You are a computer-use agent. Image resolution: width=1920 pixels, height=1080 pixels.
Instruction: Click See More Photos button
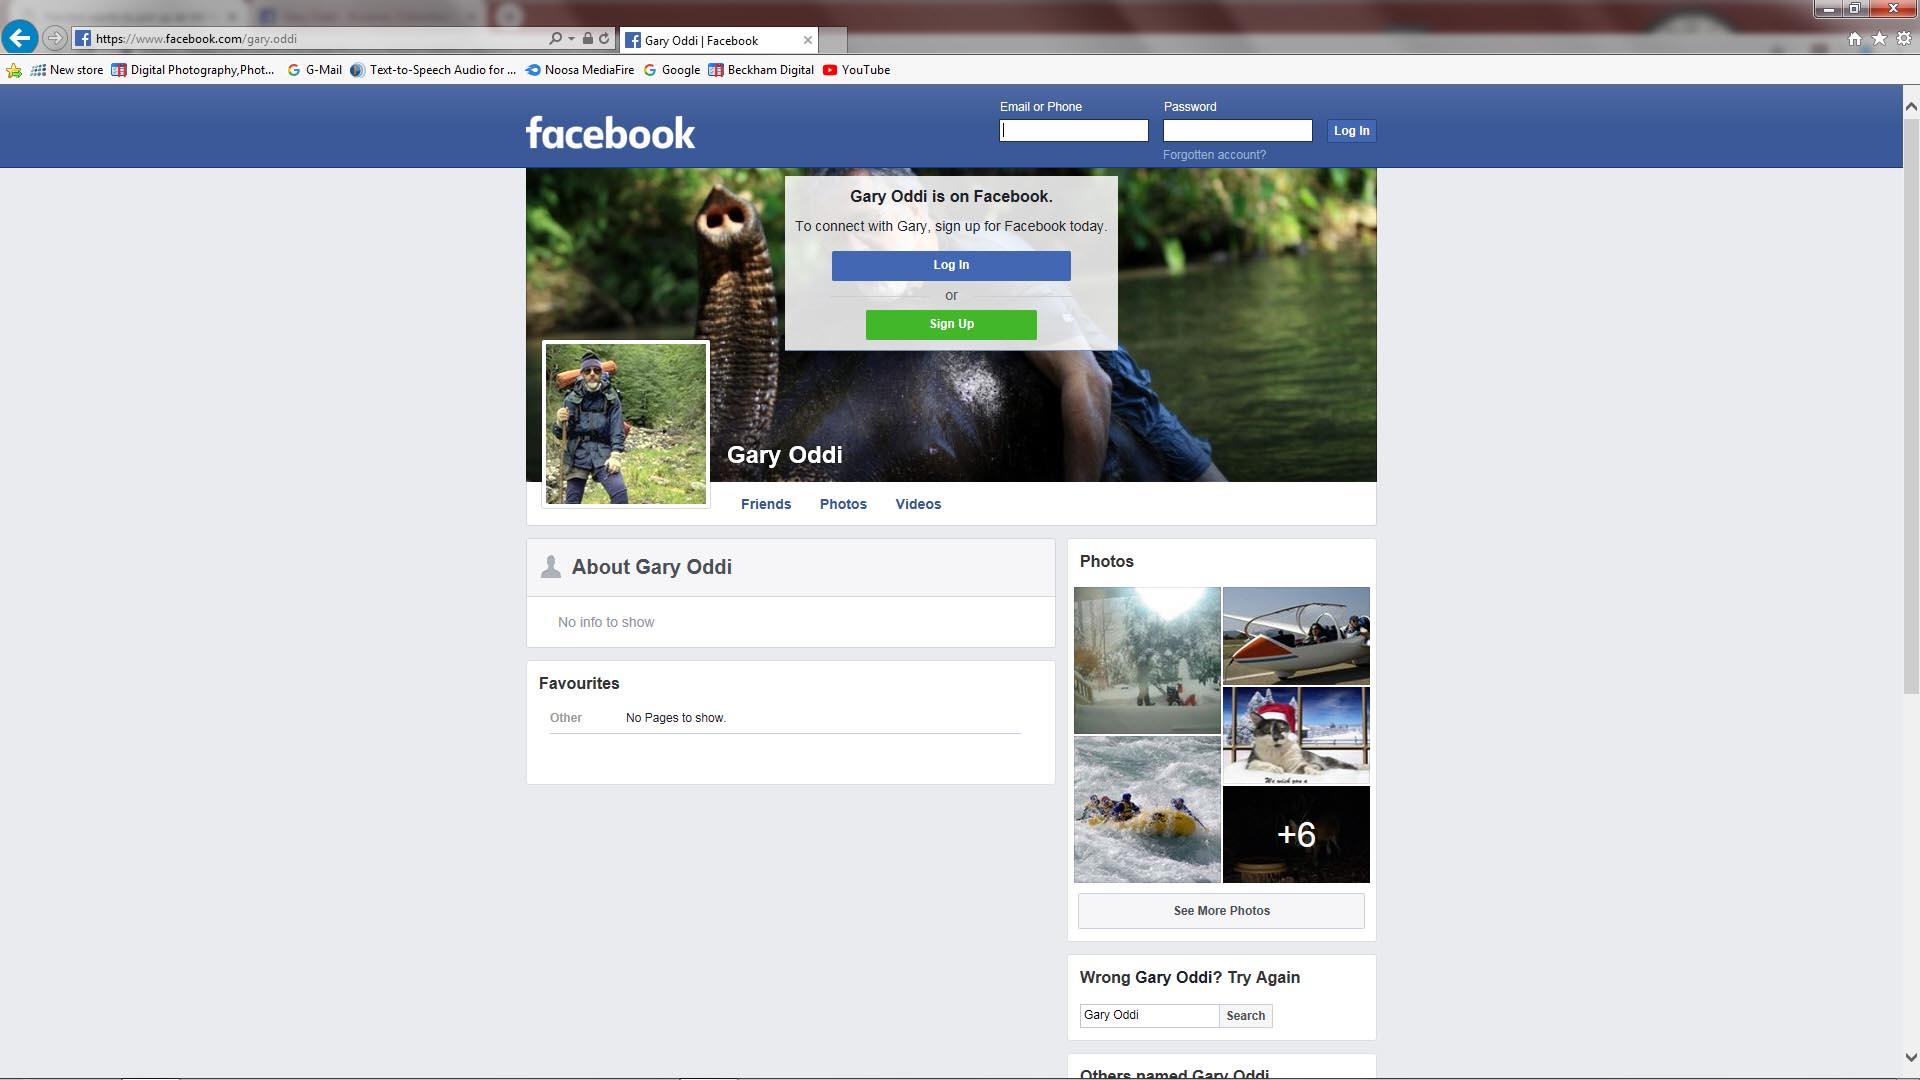1221,911
